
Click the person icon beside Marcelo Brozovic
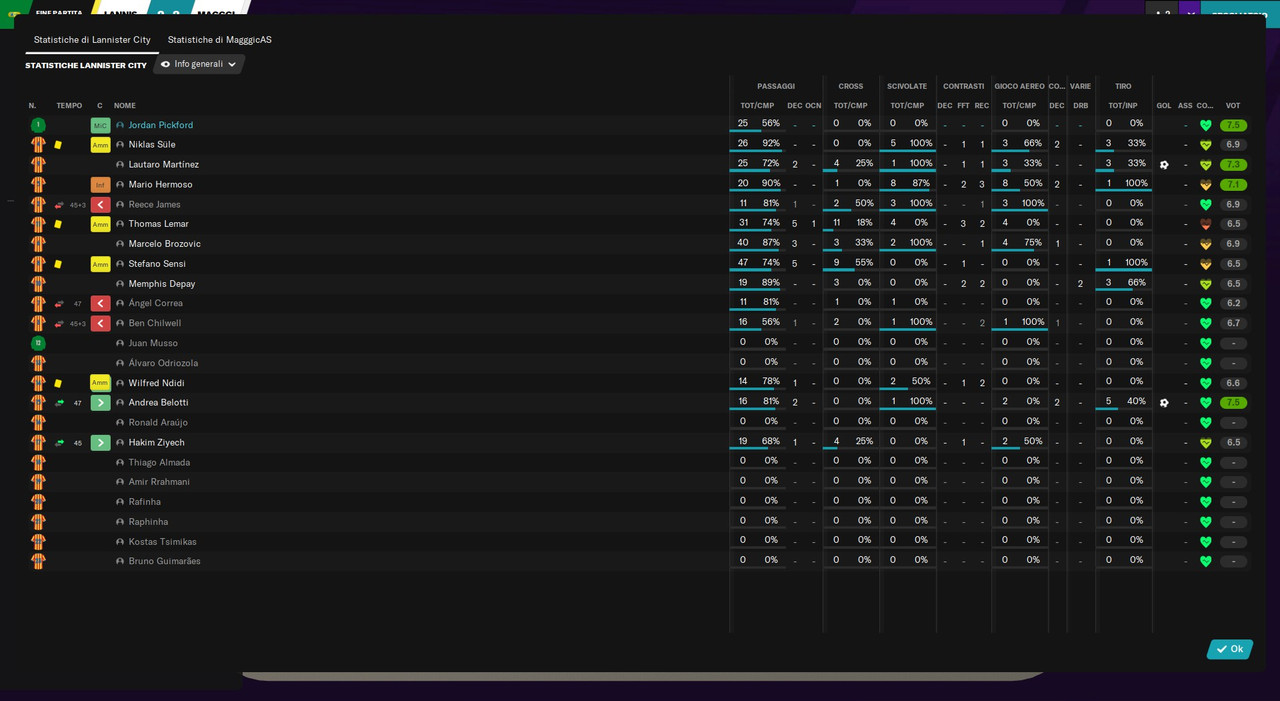pyautogui.click(x=120, y=244)
